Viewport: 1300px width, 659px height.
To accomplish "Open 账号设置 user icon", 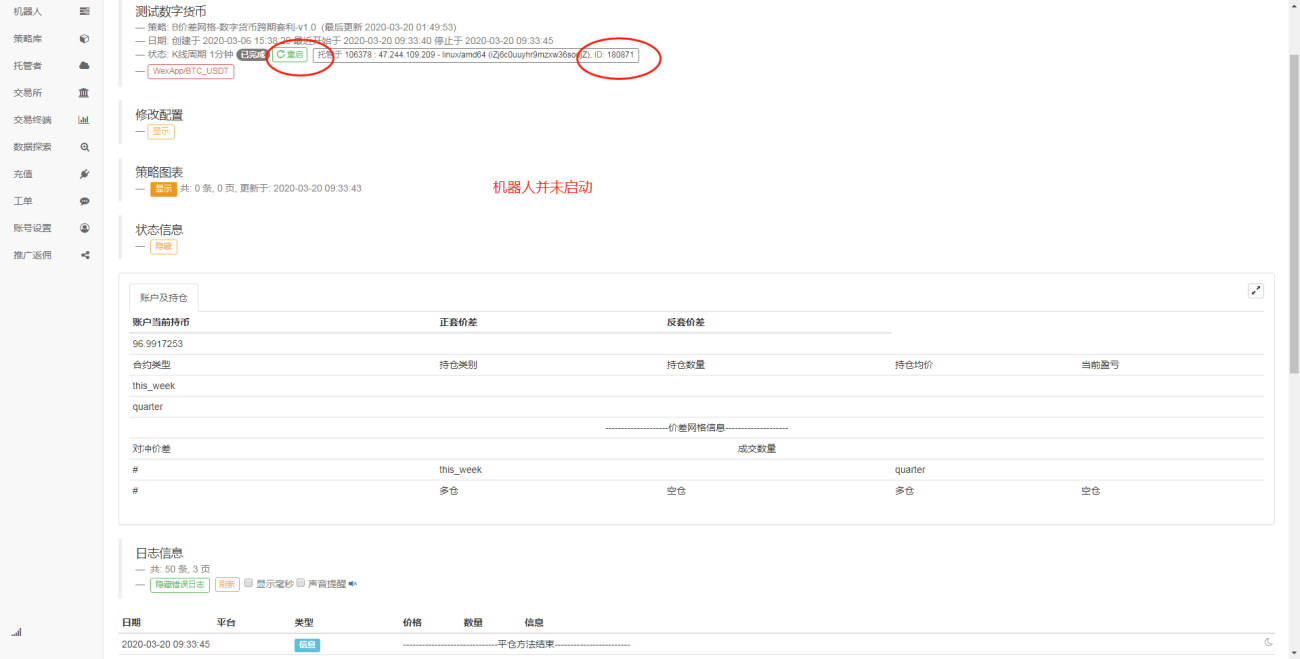I will click(84, 228).
